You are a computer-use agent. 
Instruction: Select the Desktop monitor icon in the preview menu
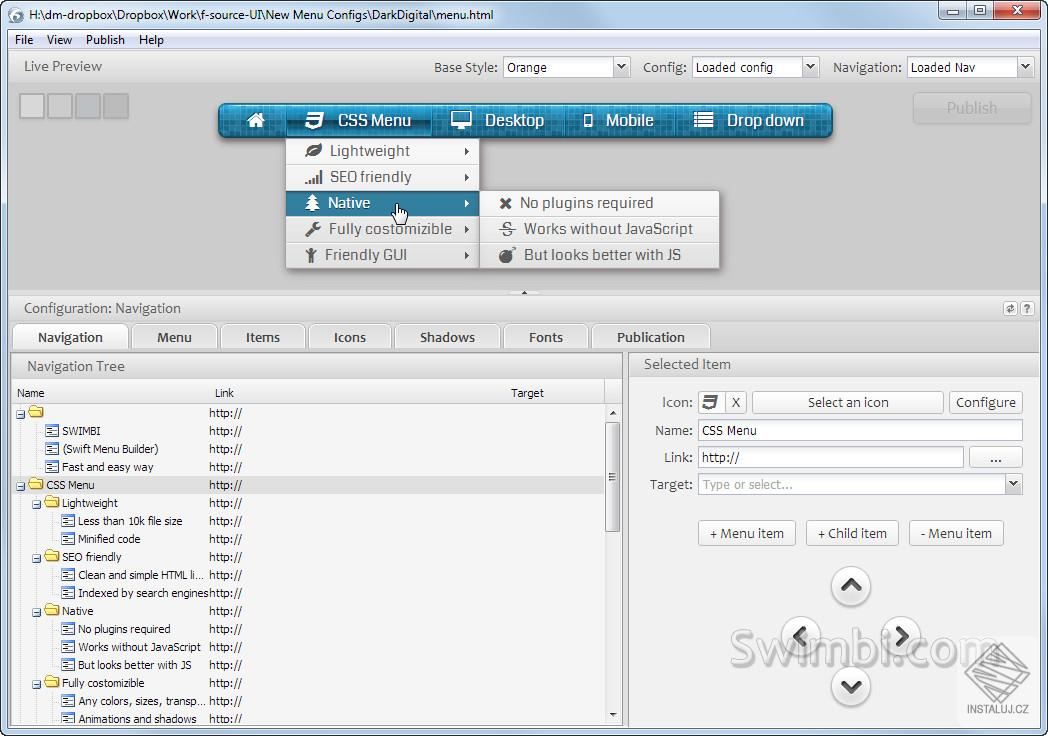tap(461, 119)
